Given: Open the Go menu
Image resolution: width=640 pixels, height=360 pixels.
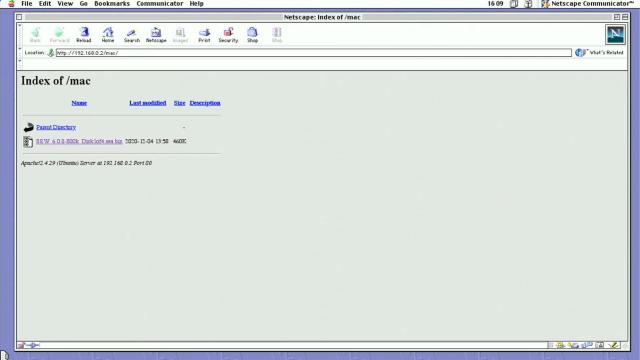Looking at the screenshot, I should coord(83,4).
